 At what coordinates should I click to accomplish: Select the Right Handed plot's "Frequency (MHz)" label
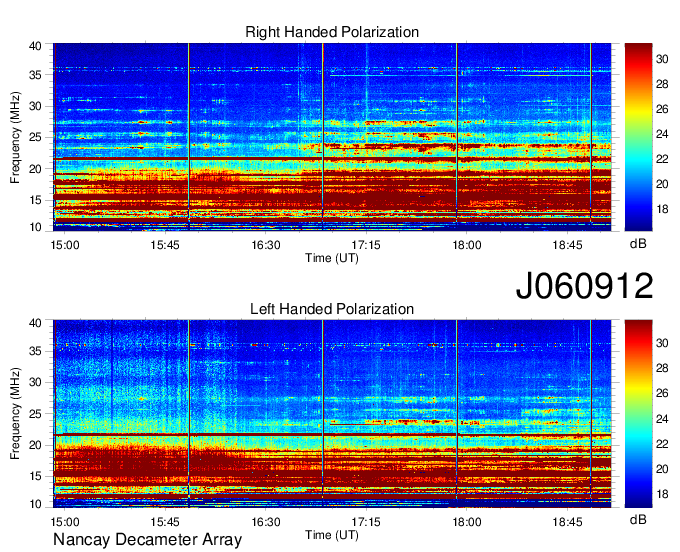click(15, 137)
